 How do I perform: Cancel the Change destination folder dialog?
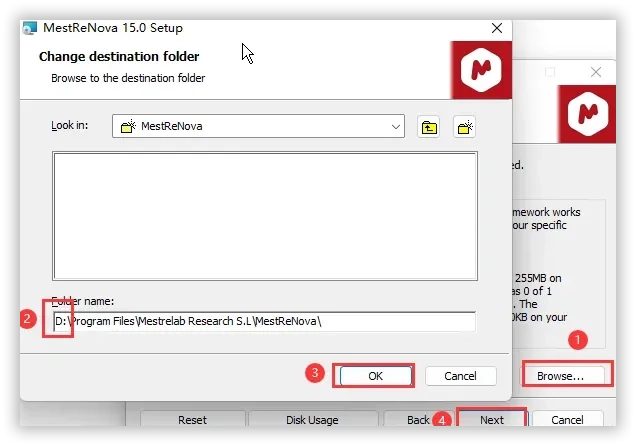coord(460,376)
